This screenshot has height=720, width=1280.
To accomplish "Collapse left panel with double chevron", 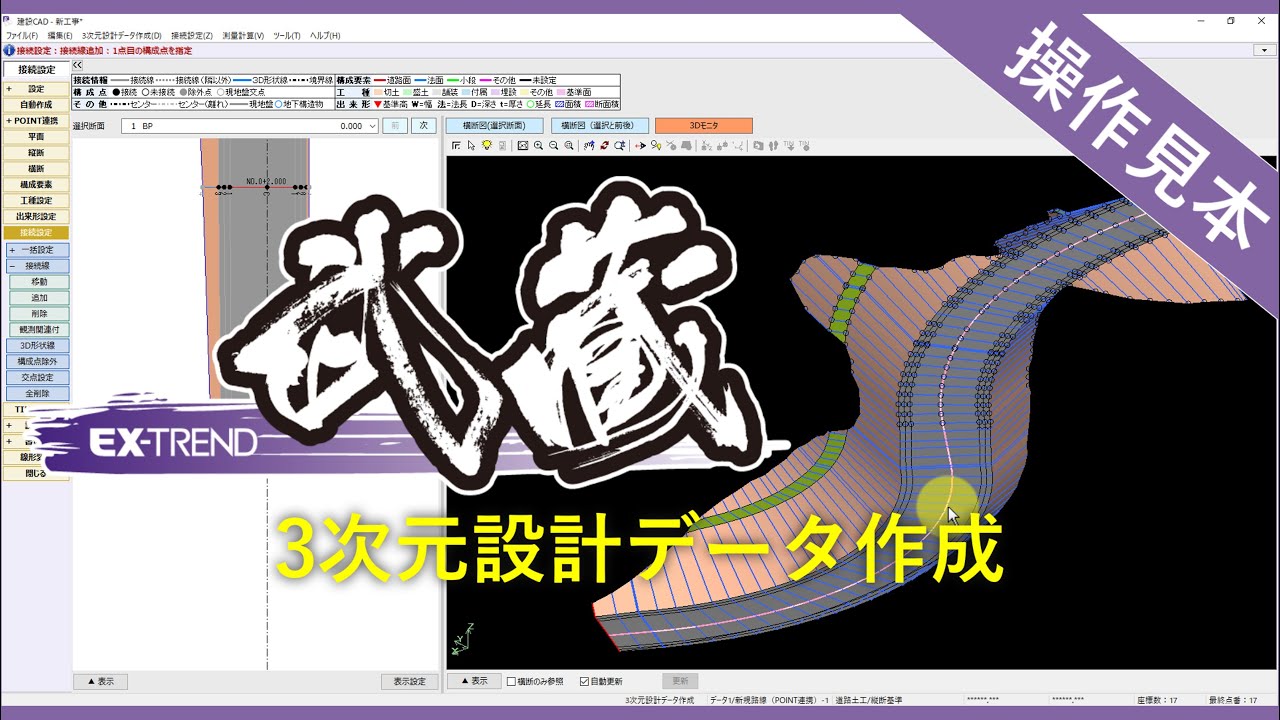I will pyautogui.click(x=78, y=64).
